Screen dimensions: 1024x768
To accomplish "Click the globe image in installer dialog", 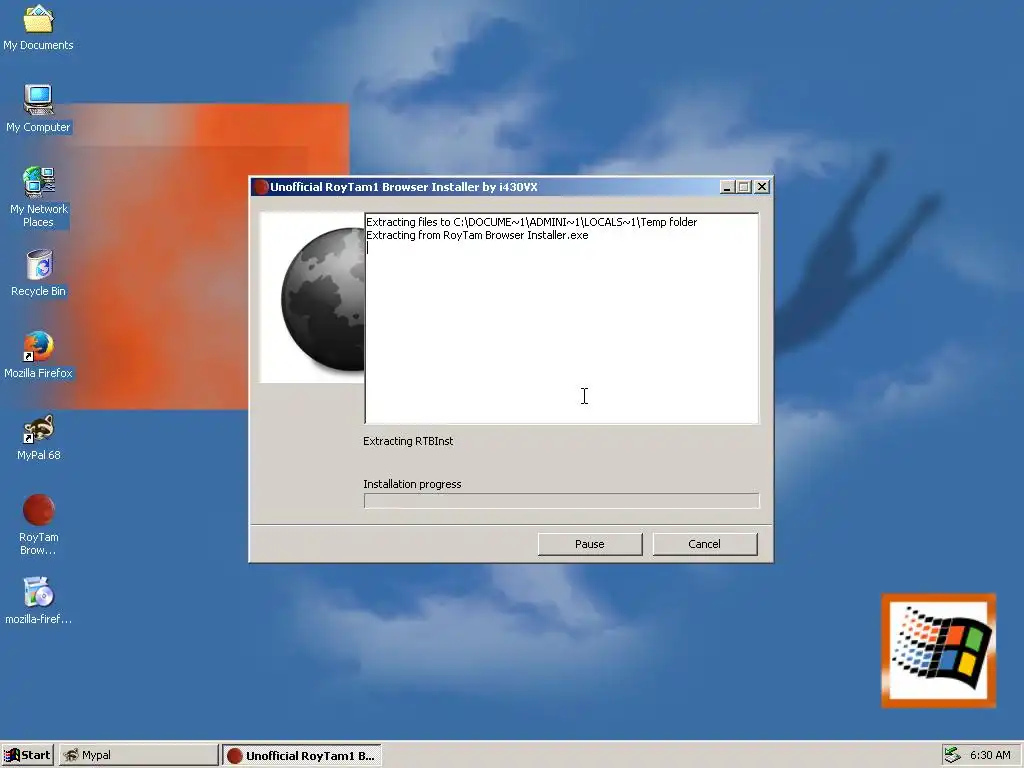I will pyautogui.click(x=312, y=297).
